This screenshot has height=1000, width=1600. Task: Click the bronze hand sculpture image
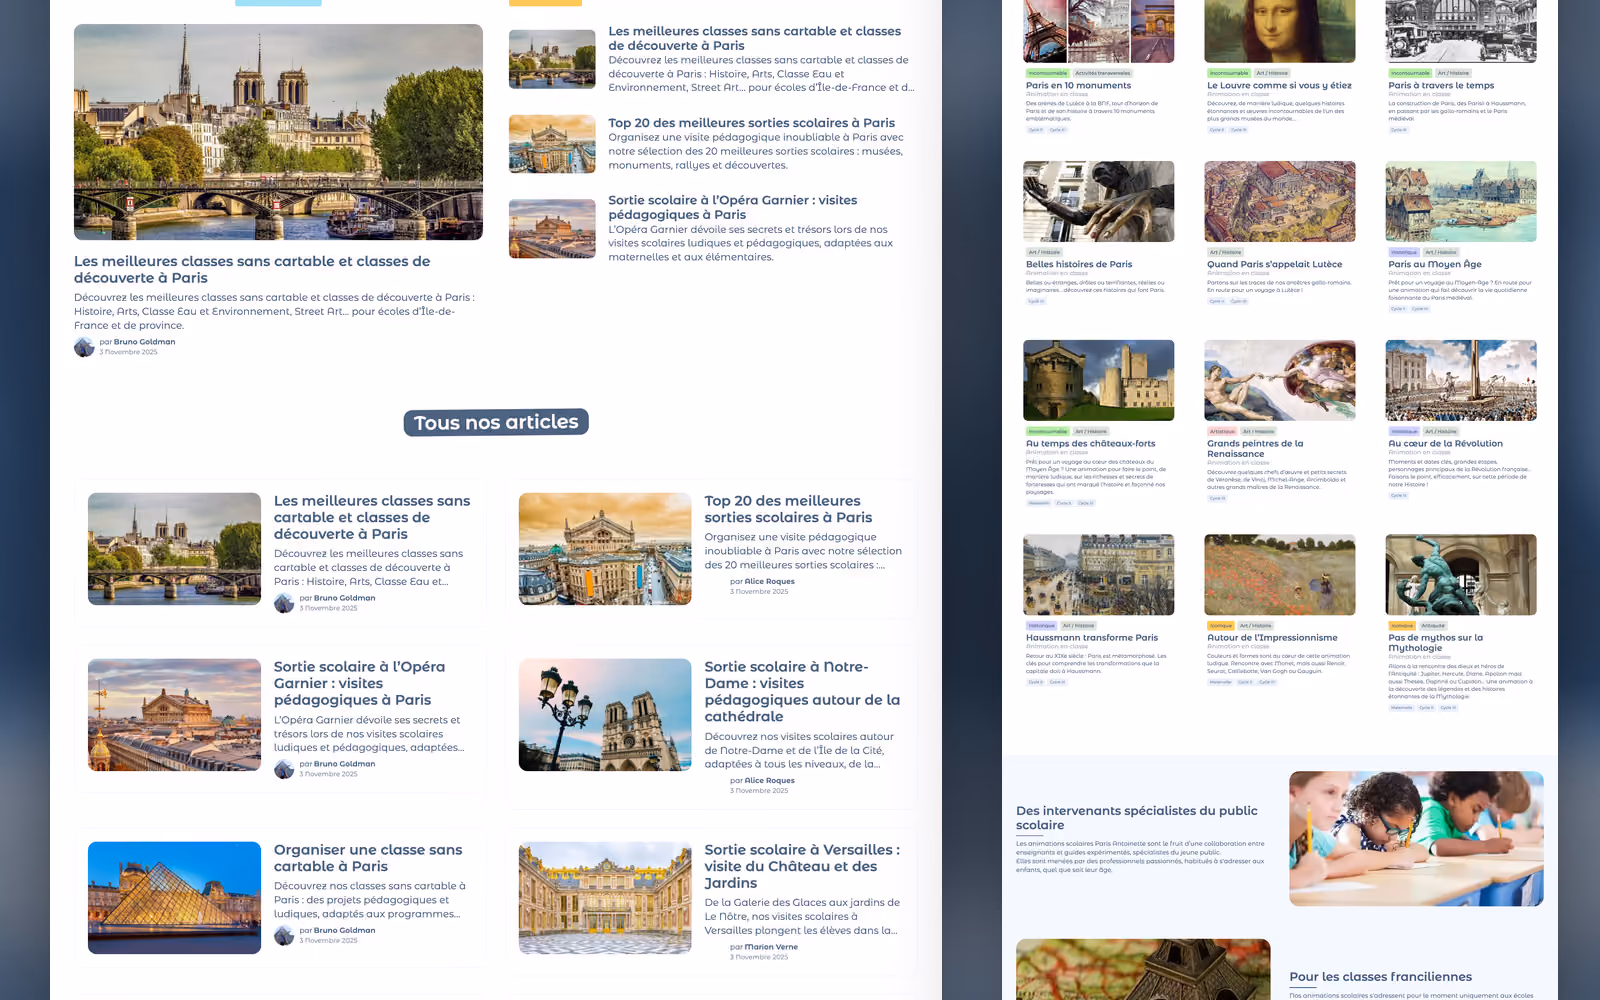coord(1099,202)
